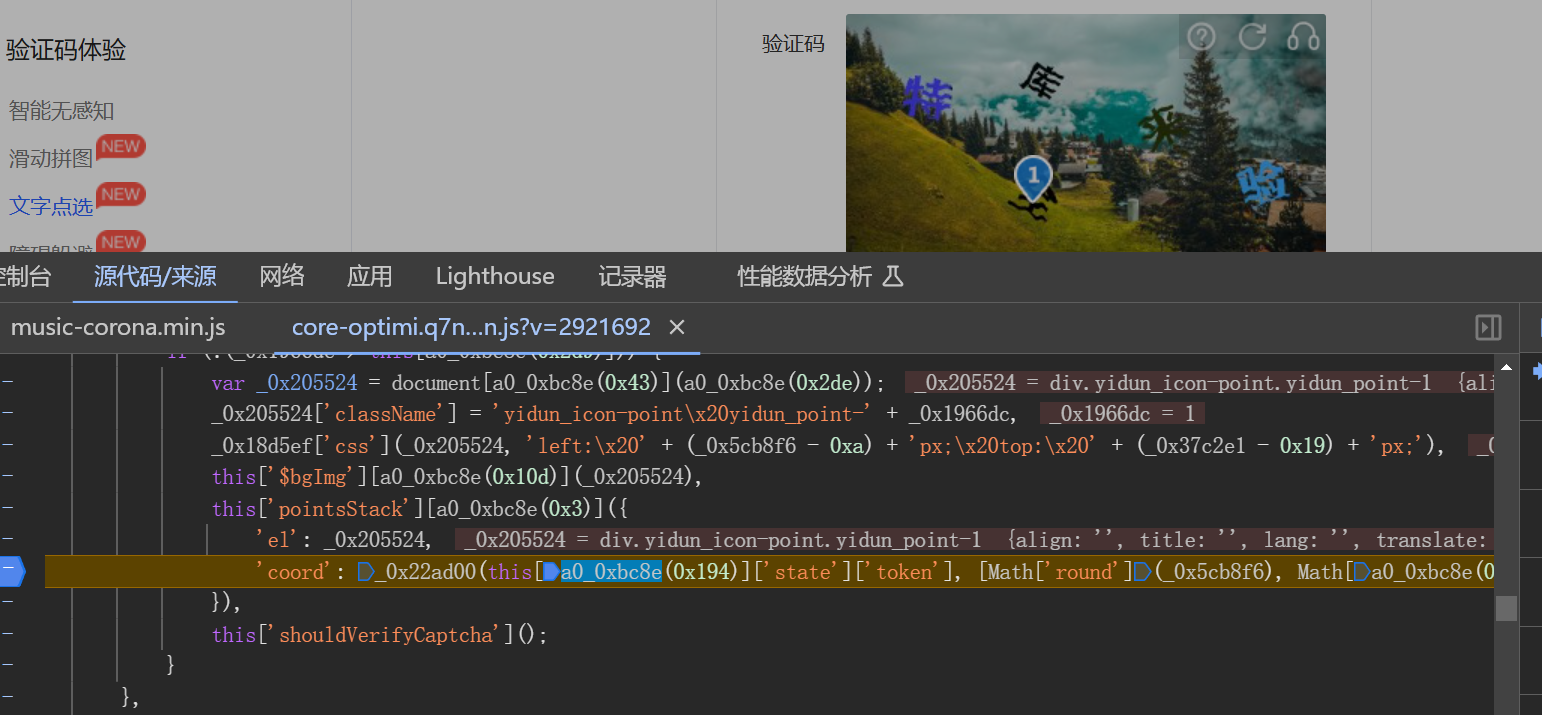
Task: Switch to audio captcha via headphones icon
Action: coord(1303,37)
